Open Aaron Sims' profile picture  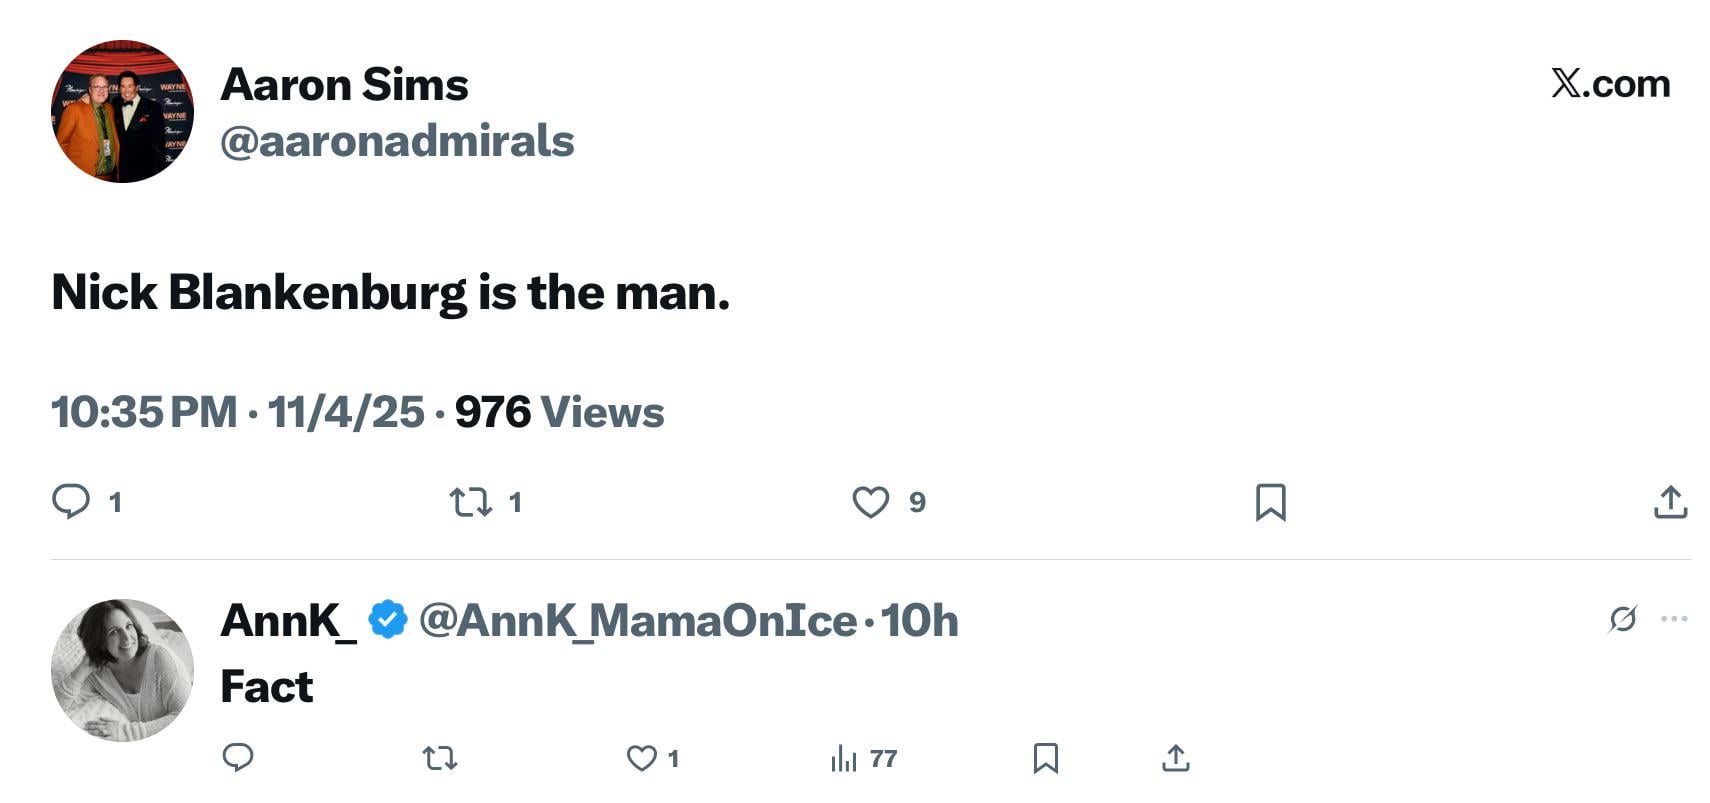pos(122,111)
